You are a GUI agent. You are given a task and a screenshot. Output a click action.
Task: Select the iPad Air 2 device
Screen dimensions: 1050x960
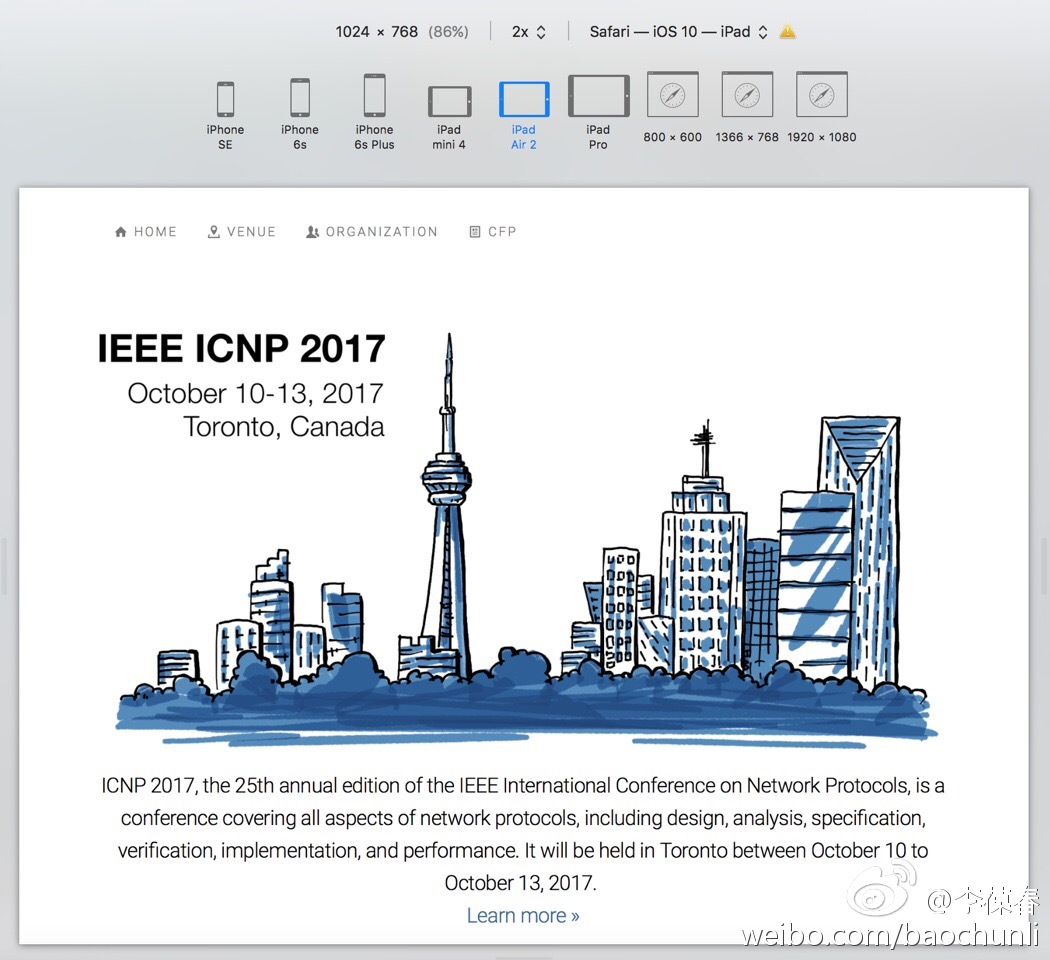[524, 101]
